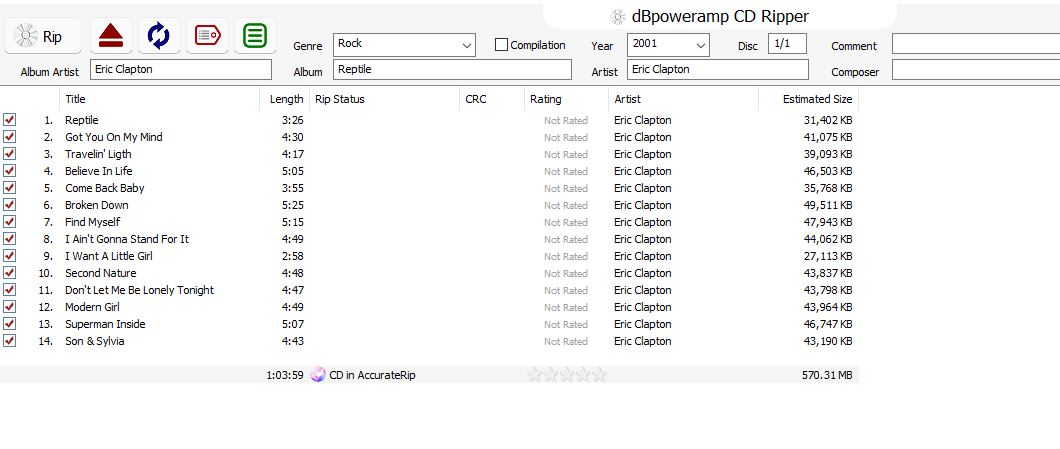Uncheck track 14 Son & Sylvia
The width and height of the screenshot is (1060, 449).
[x=10, y=341]
